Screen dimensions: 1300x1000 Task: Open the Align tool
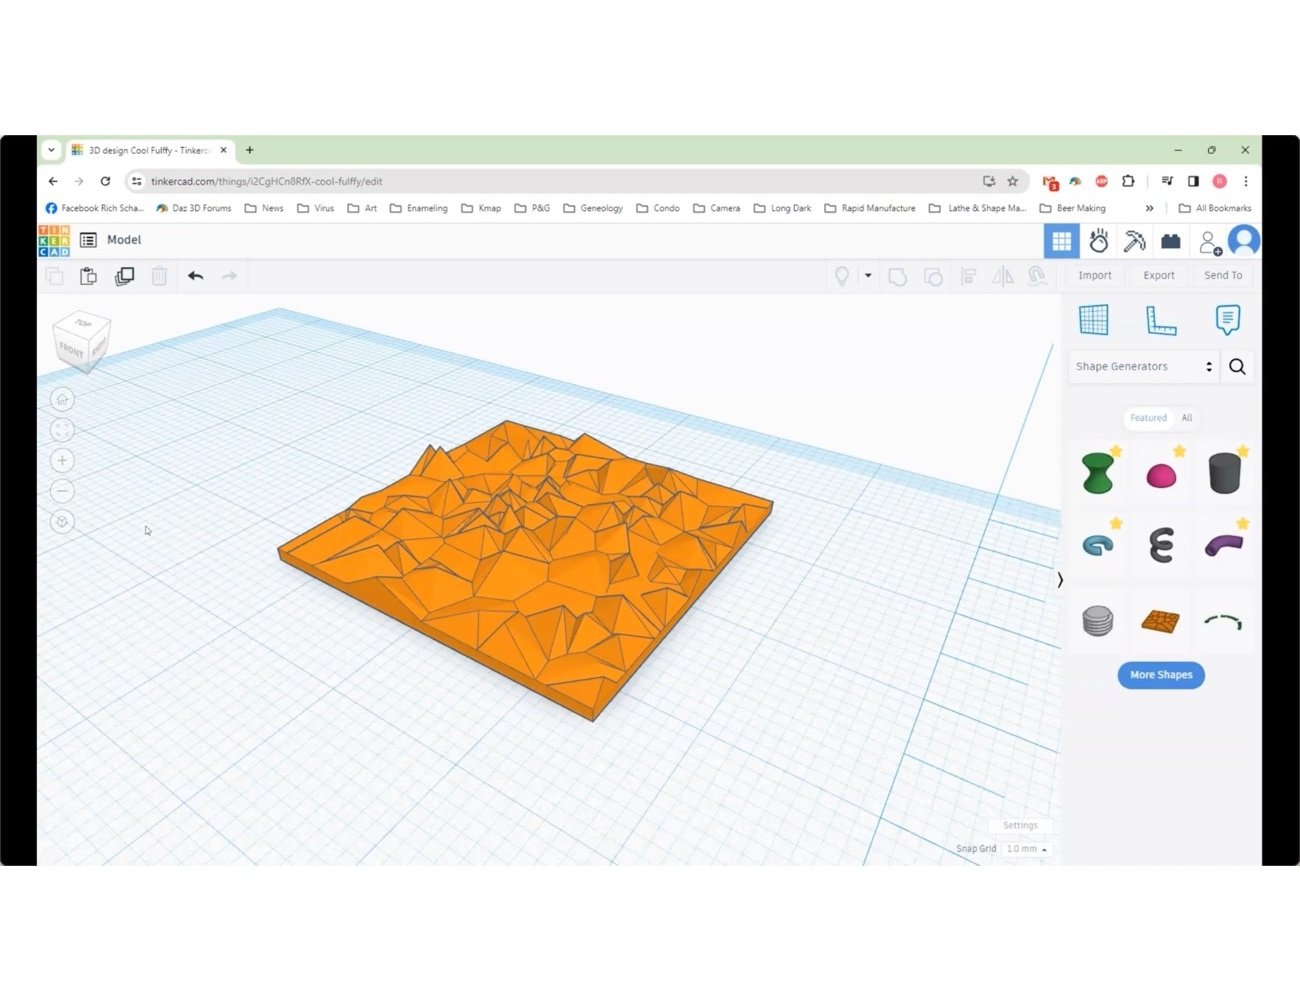click(x=968, y=276)
